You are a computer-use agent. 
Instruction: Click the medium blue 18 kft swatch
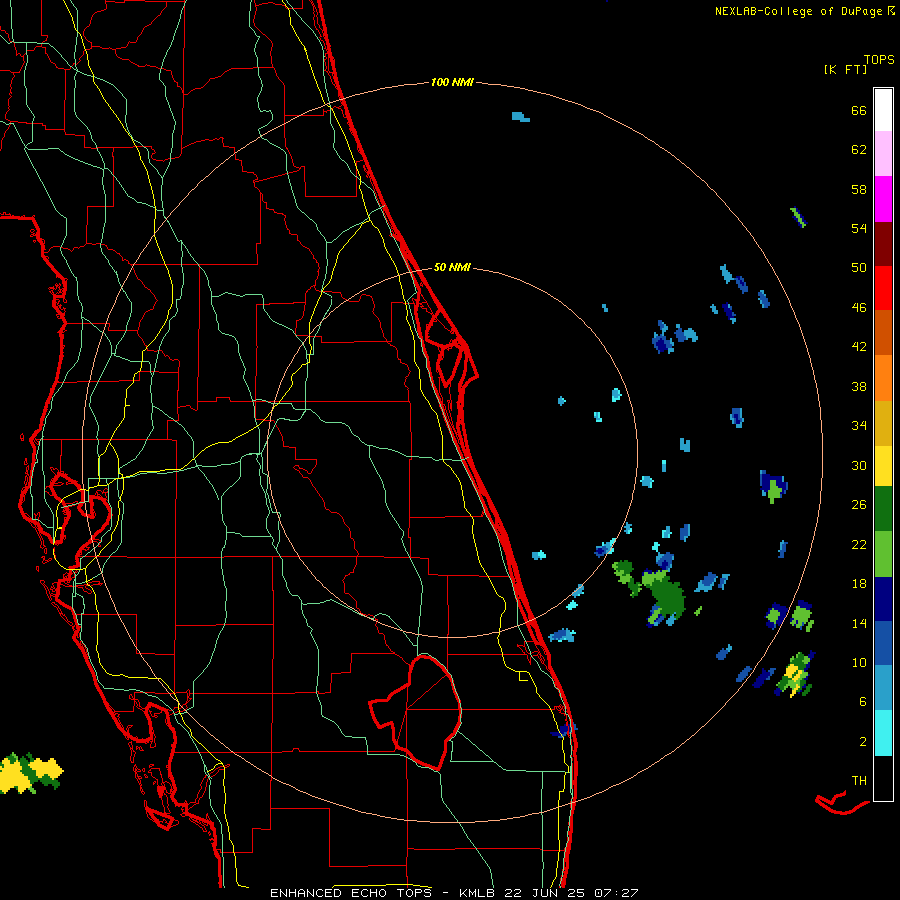pyautogui.click(x=883, y=643)
